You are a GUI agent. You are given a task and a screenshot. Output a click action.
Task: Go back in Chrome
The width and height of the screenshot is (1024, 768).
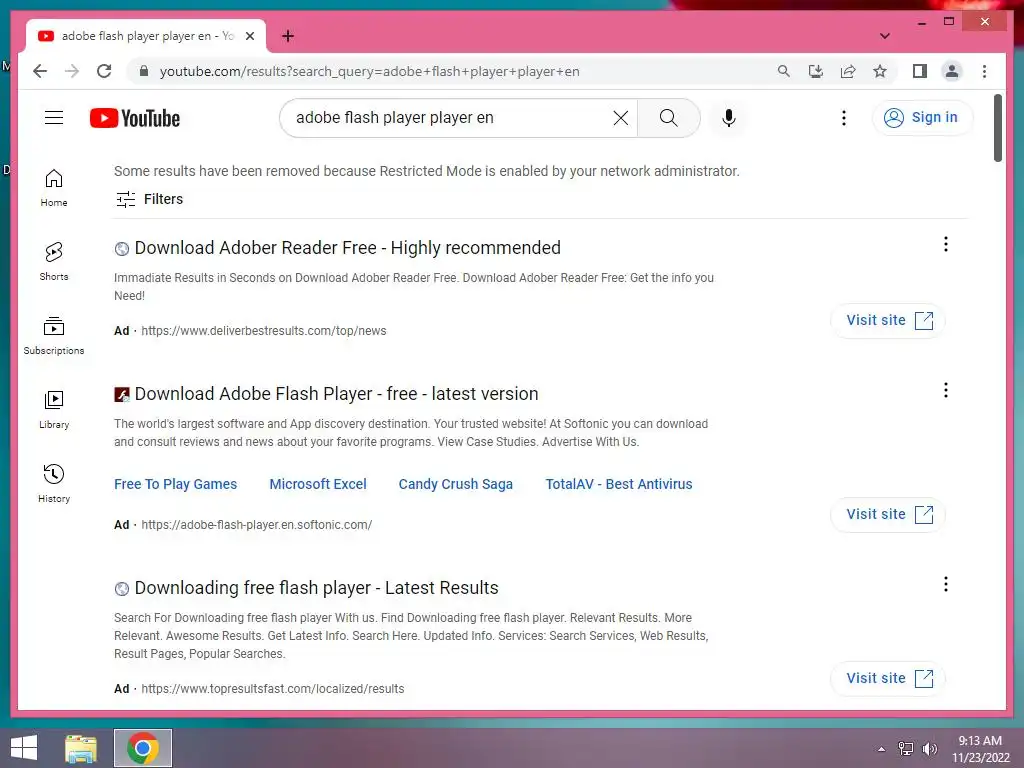click(40, 71)
